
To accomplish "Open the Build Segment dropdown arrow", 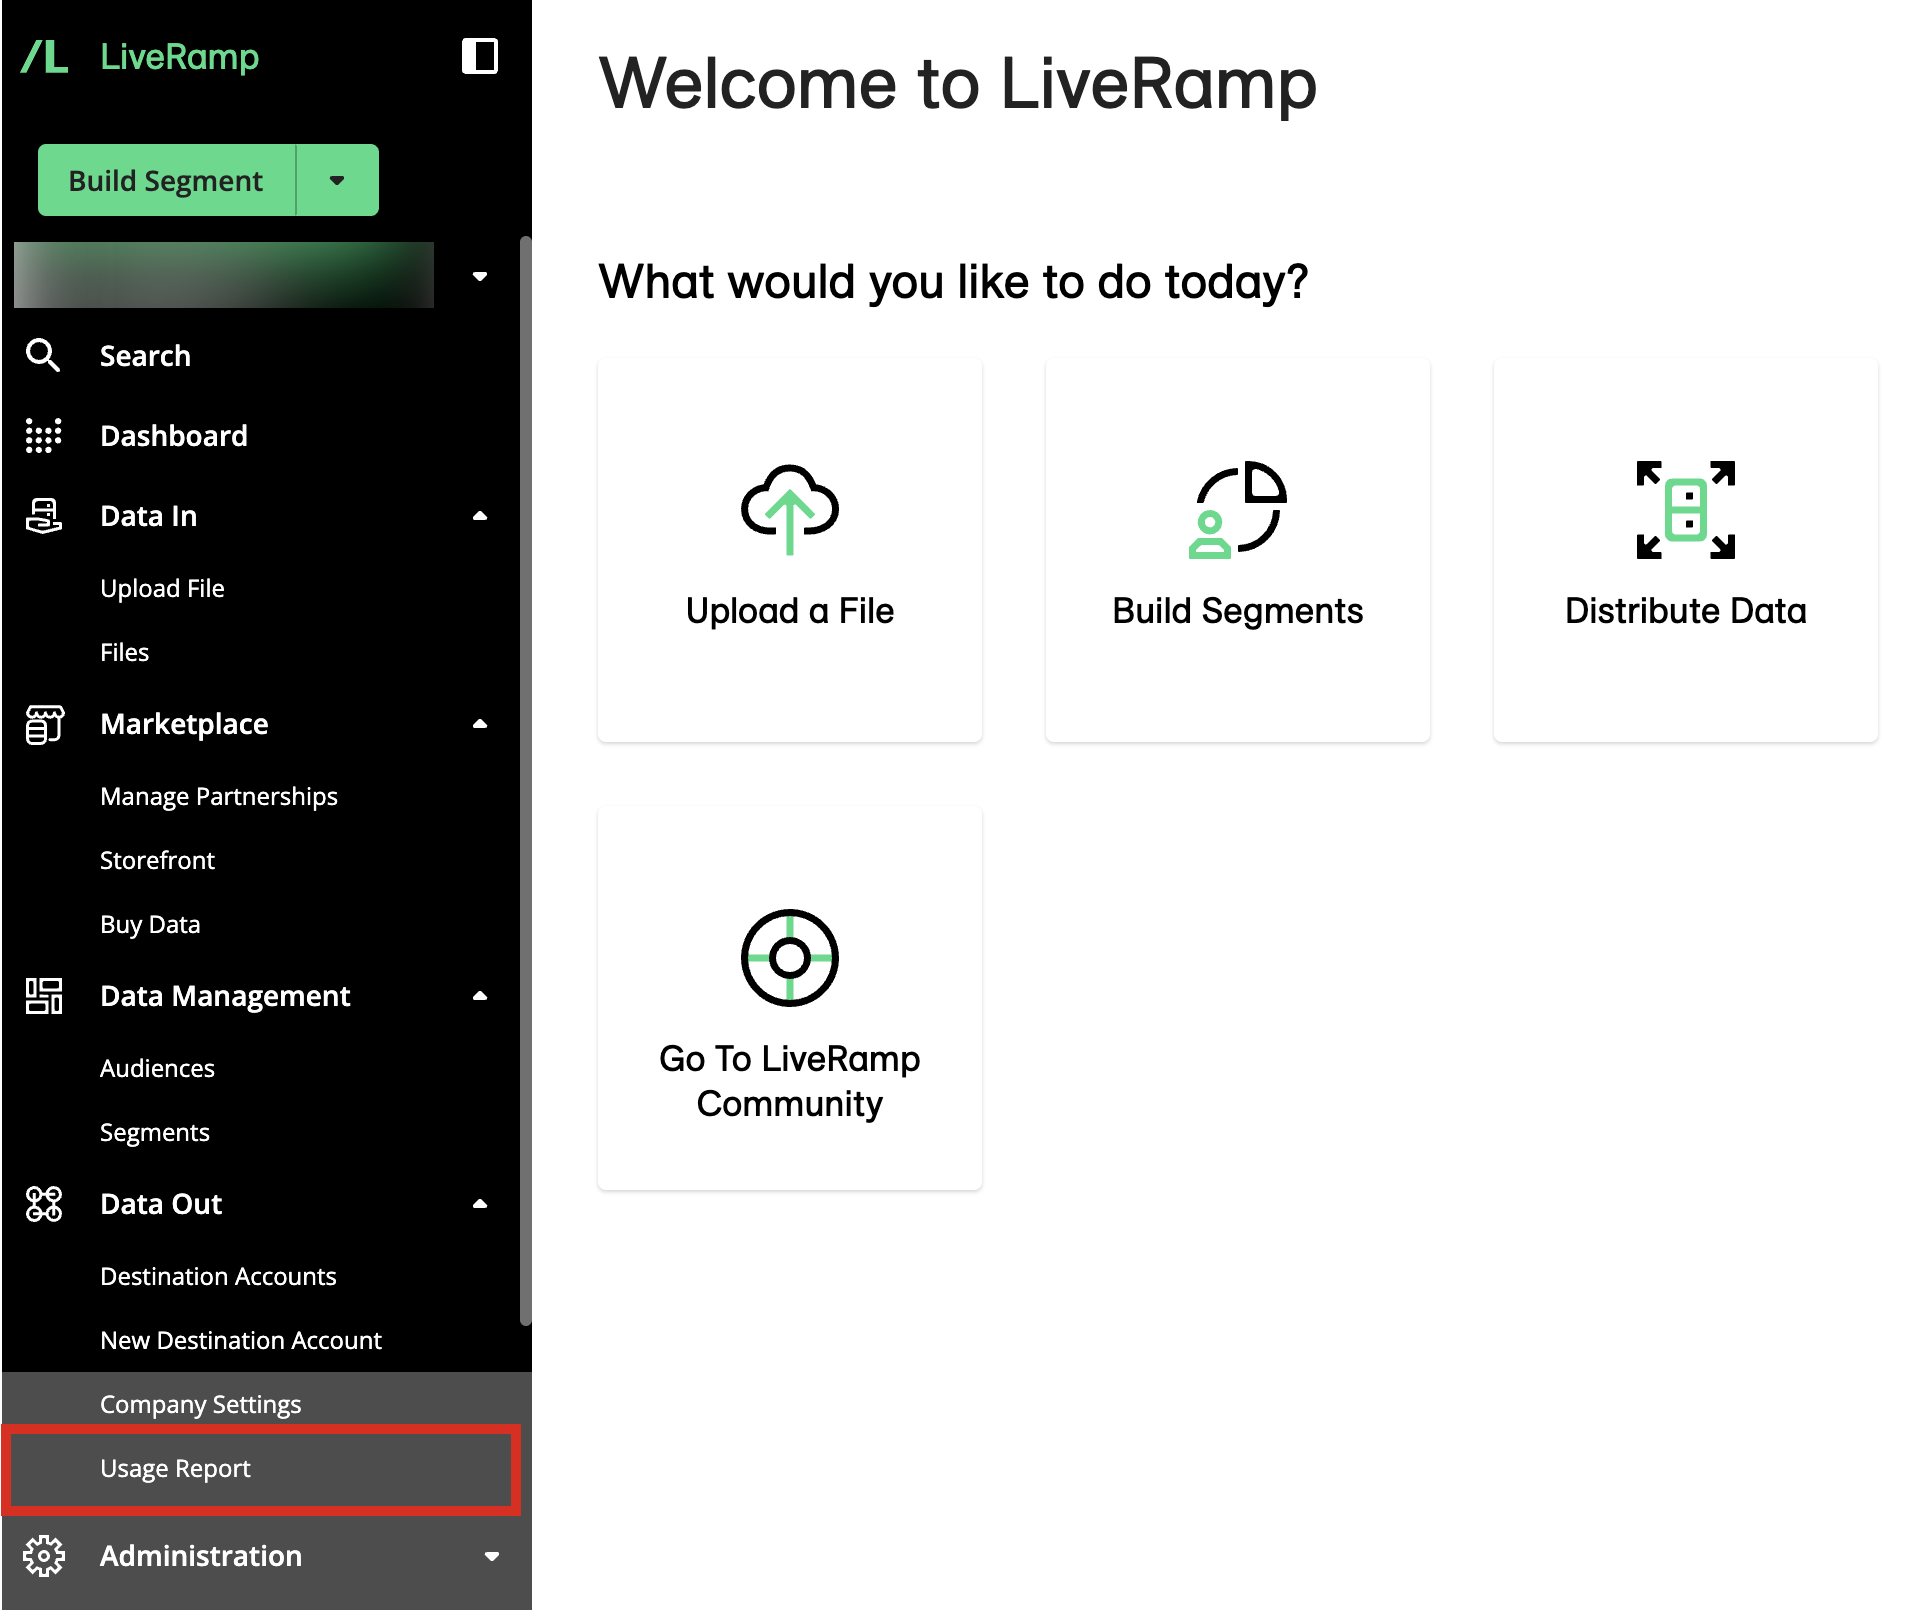I will pos(338,180).
